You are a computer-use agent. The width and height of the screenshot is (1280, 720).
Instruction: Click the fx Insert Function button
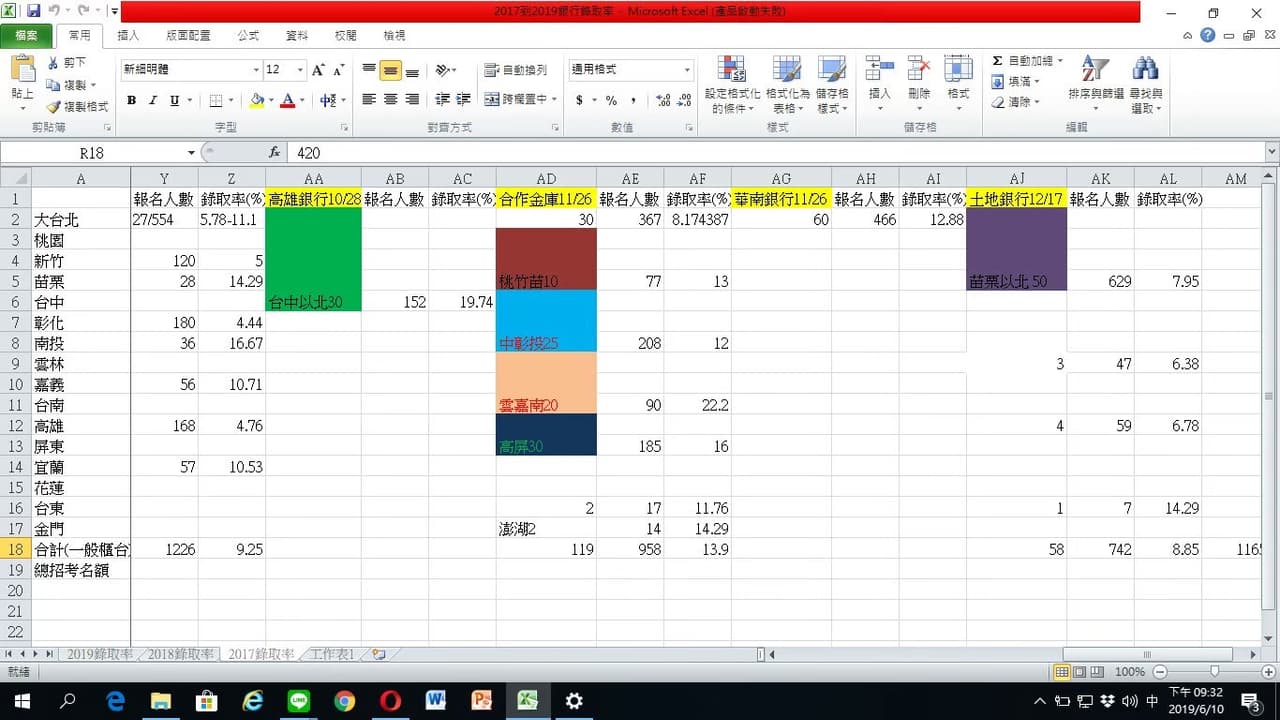pyautogui.click(x=274, y=153)
